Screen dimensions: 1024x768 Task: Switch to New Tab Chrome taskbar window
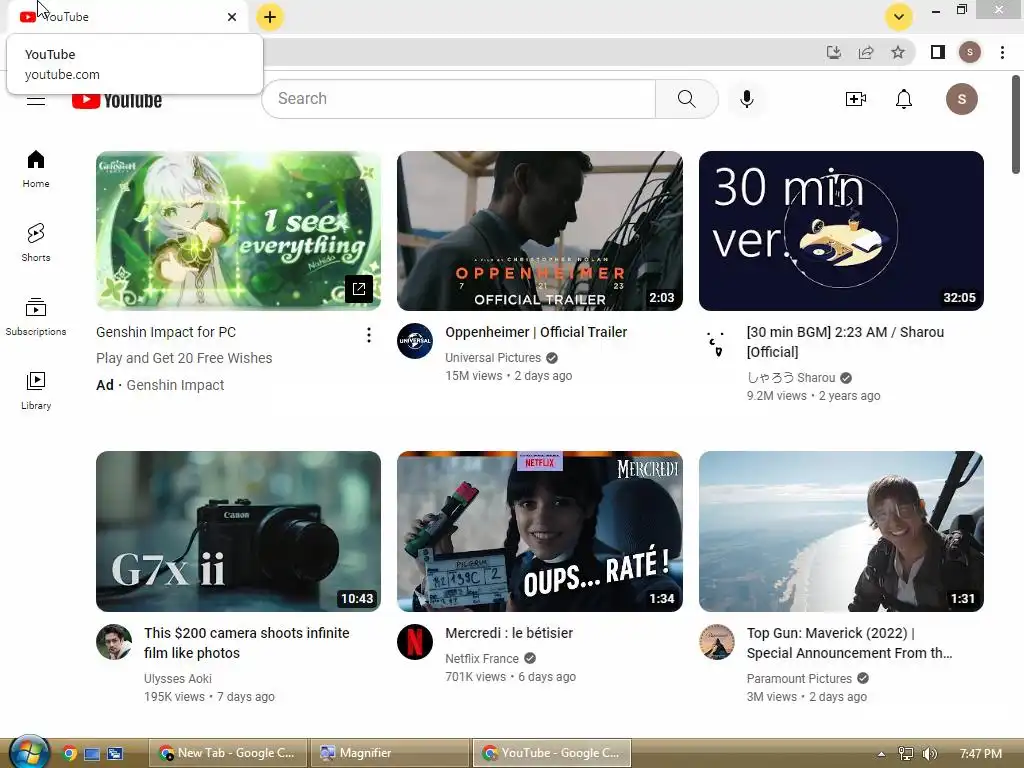(227, 753)
